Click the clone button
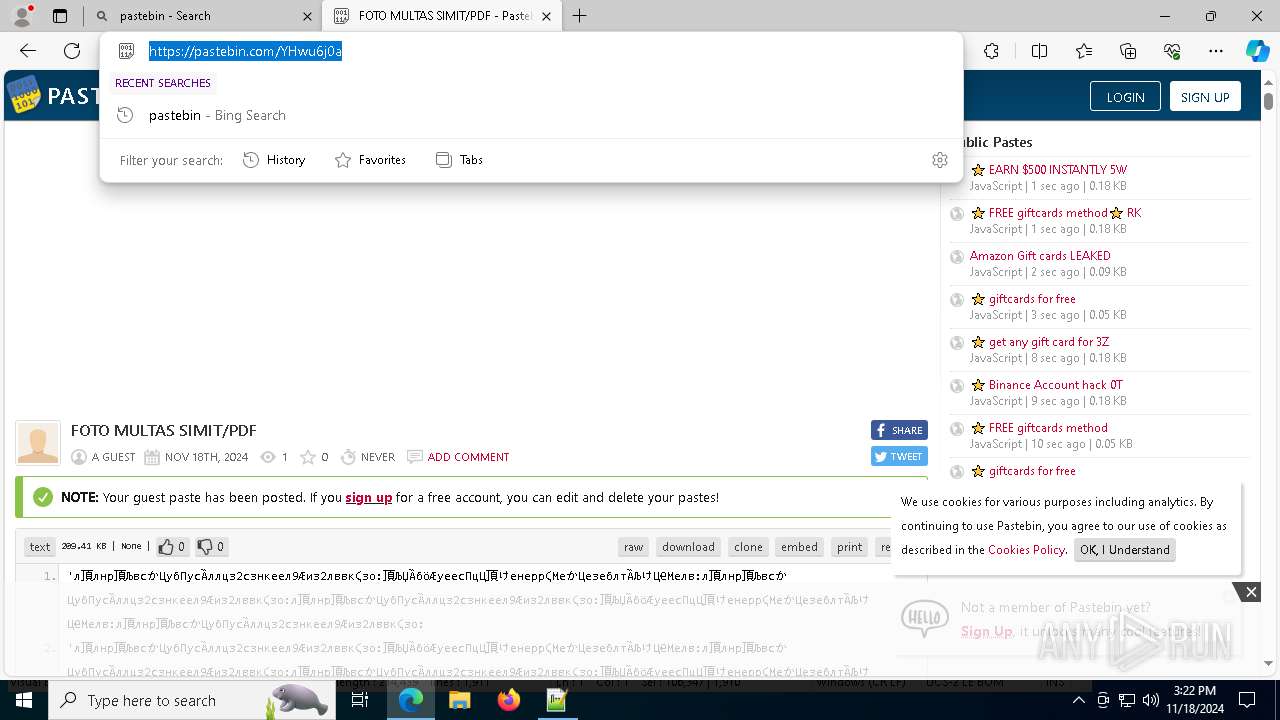Viewport: 1280px width, 720px height. coord(748,547)
